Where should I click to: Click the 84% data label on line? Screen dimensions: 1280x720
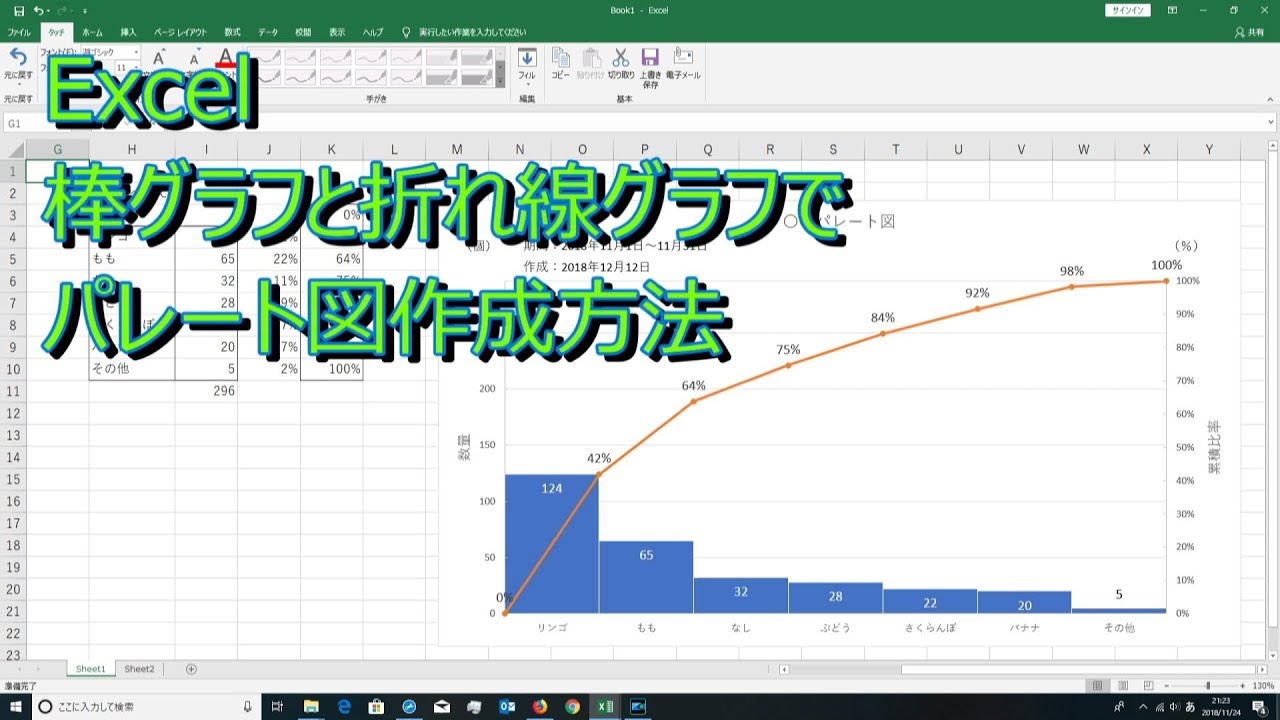(x=882, y=318)
